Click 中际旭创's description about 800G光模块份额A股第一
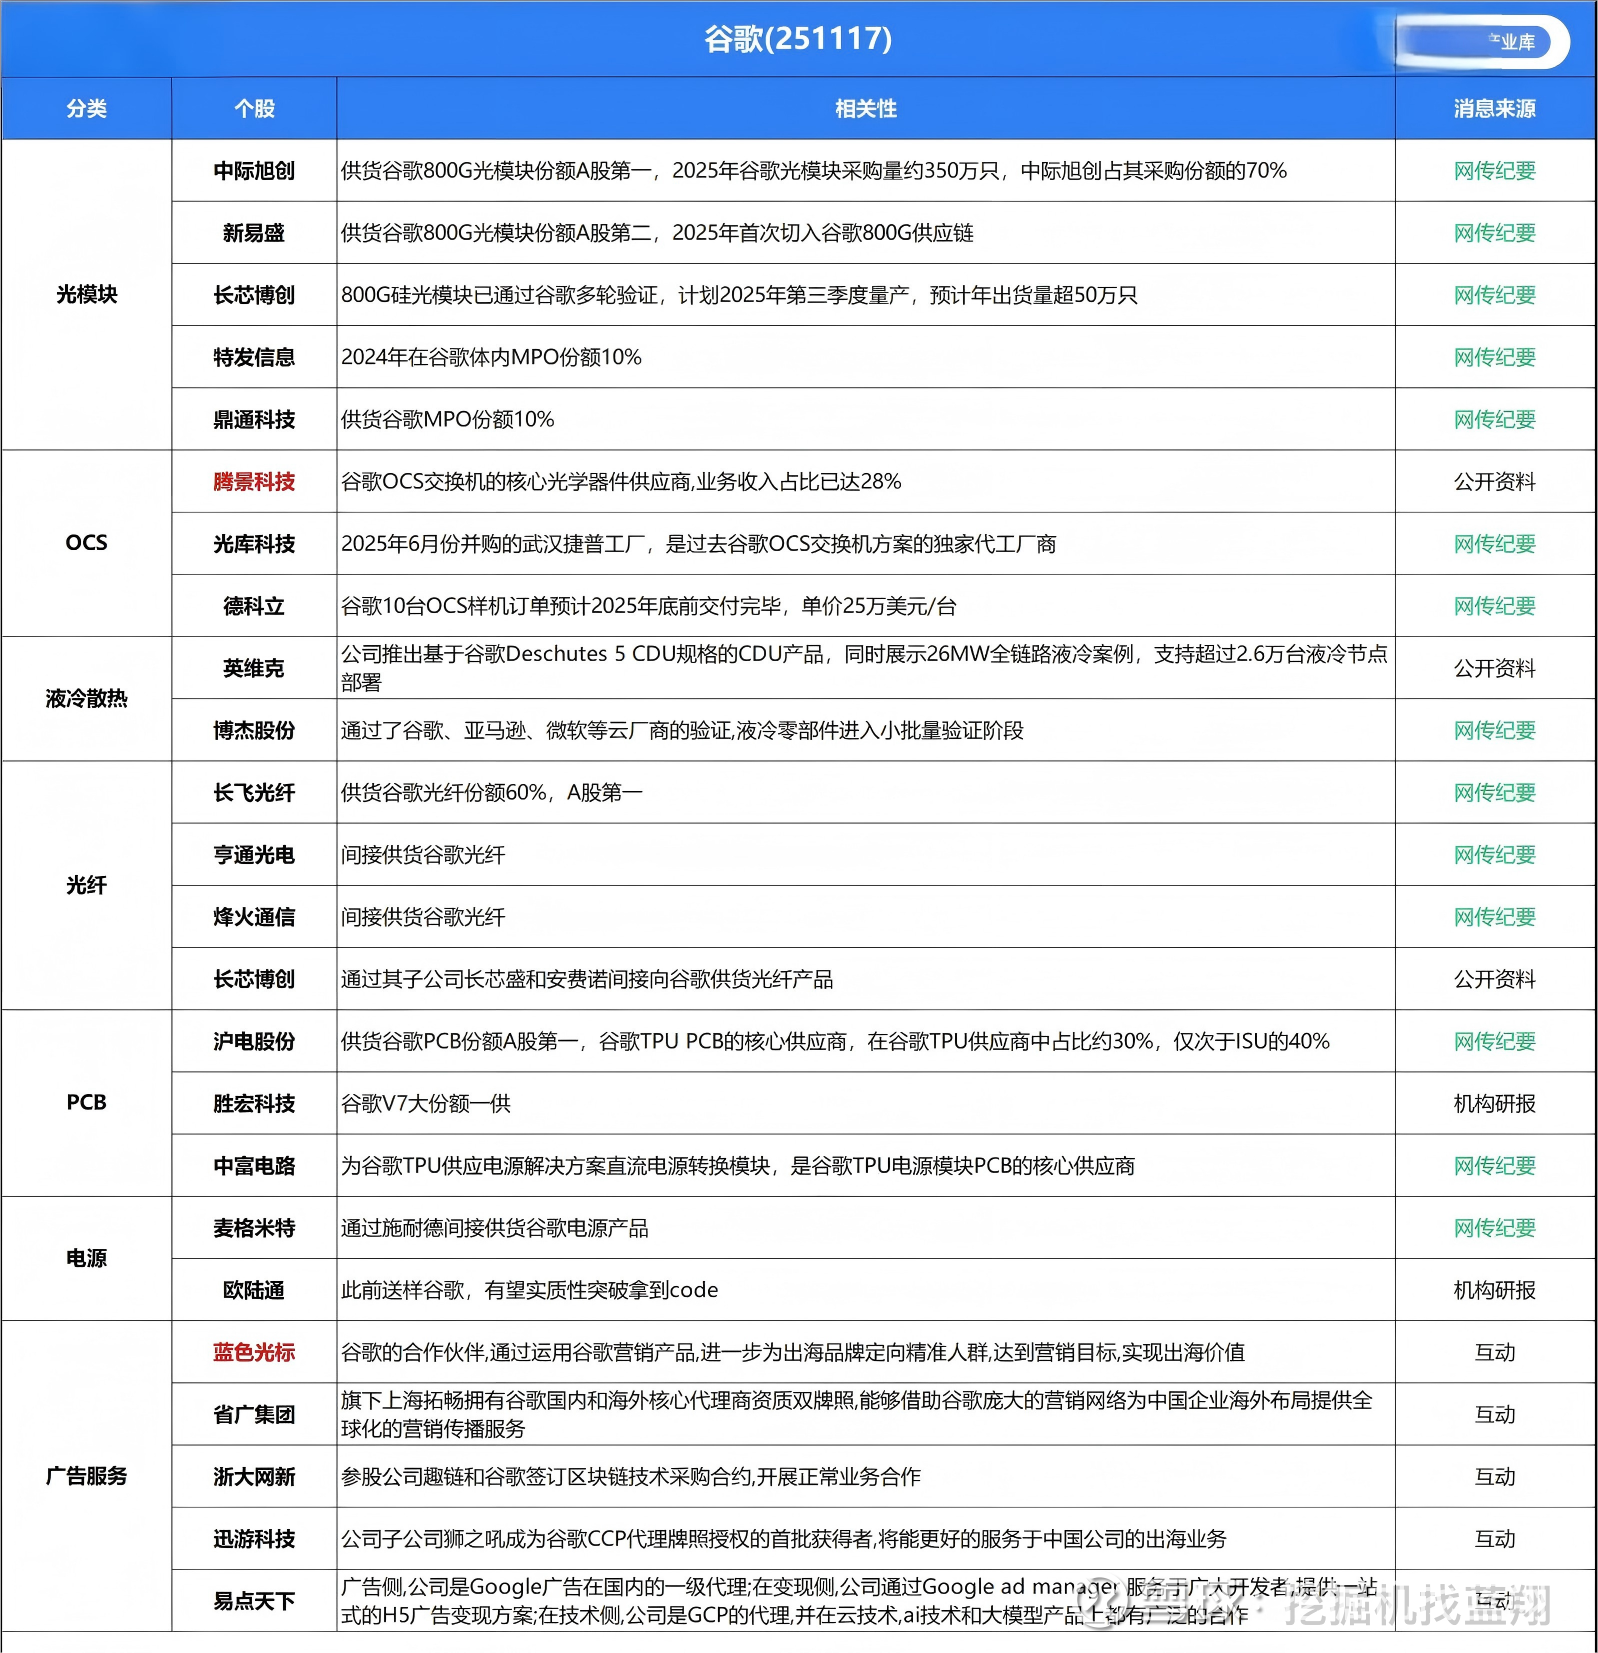Screen dimensions: 1598x1653 pyautogui.click(x=814, y=171)
